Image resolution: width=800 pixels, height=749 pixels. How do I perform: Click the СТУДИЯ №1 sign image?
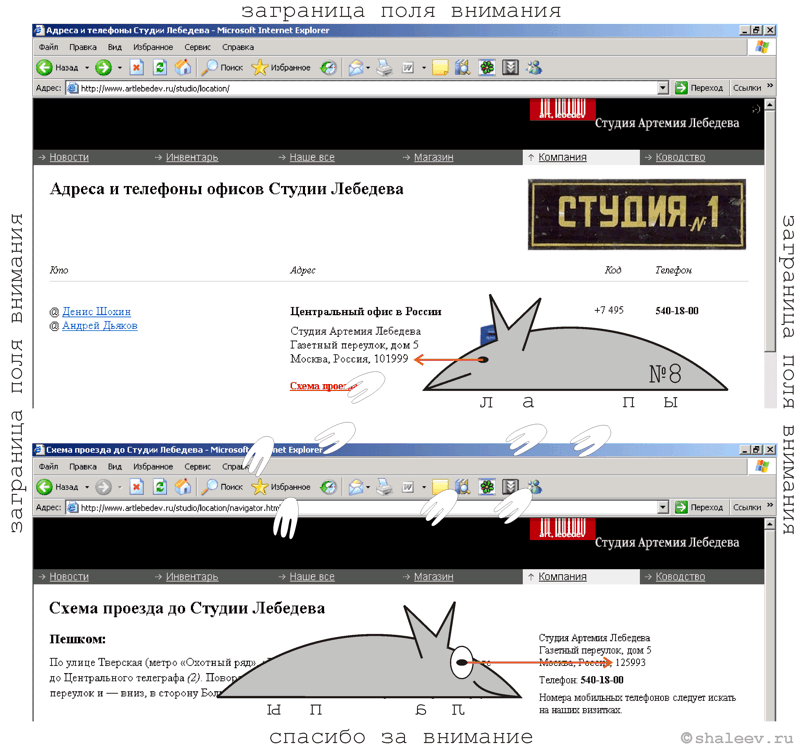[x=637, y=214]
